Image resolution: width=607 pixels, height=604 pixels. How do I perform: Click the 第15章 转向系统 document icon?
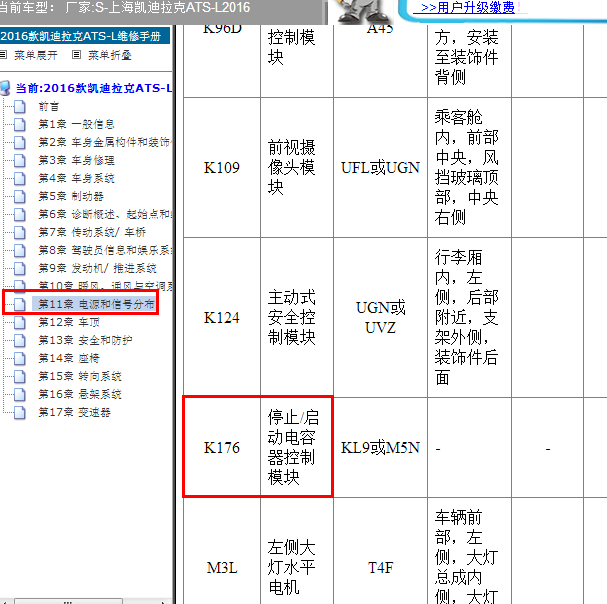(20, 377)
